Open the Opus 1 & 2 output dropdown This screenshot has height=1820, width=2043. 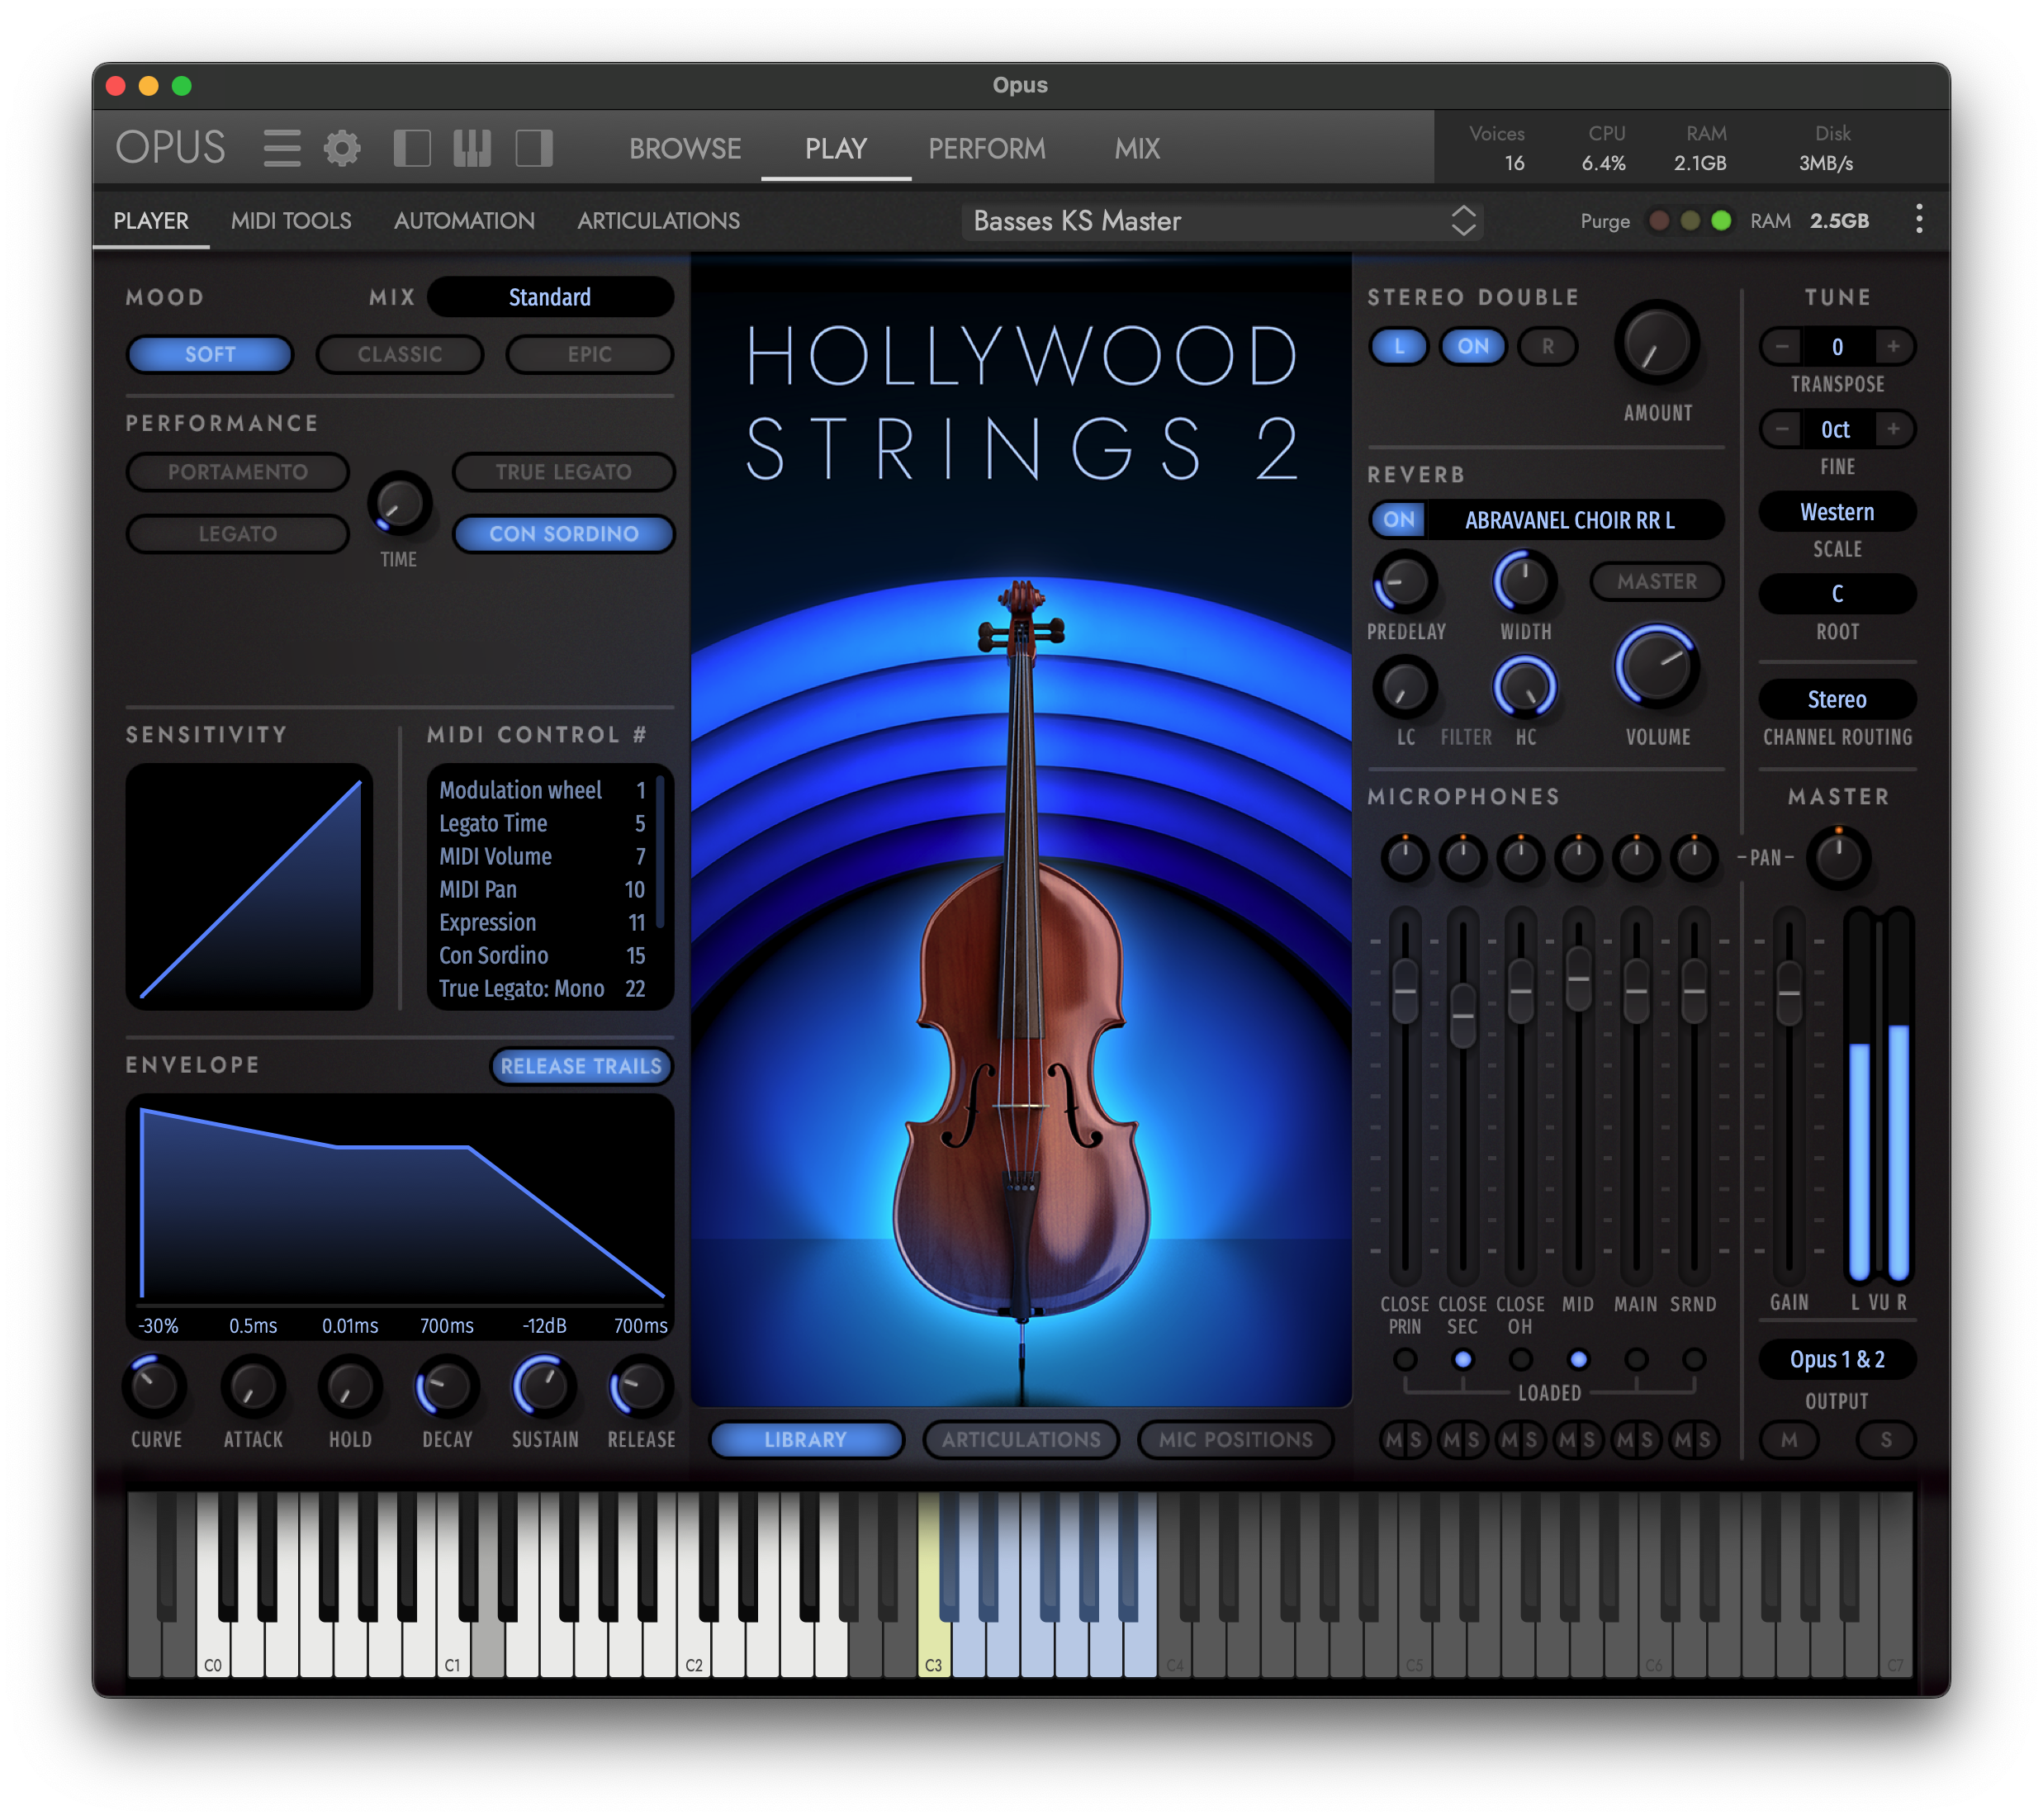click(1837, 1359)
